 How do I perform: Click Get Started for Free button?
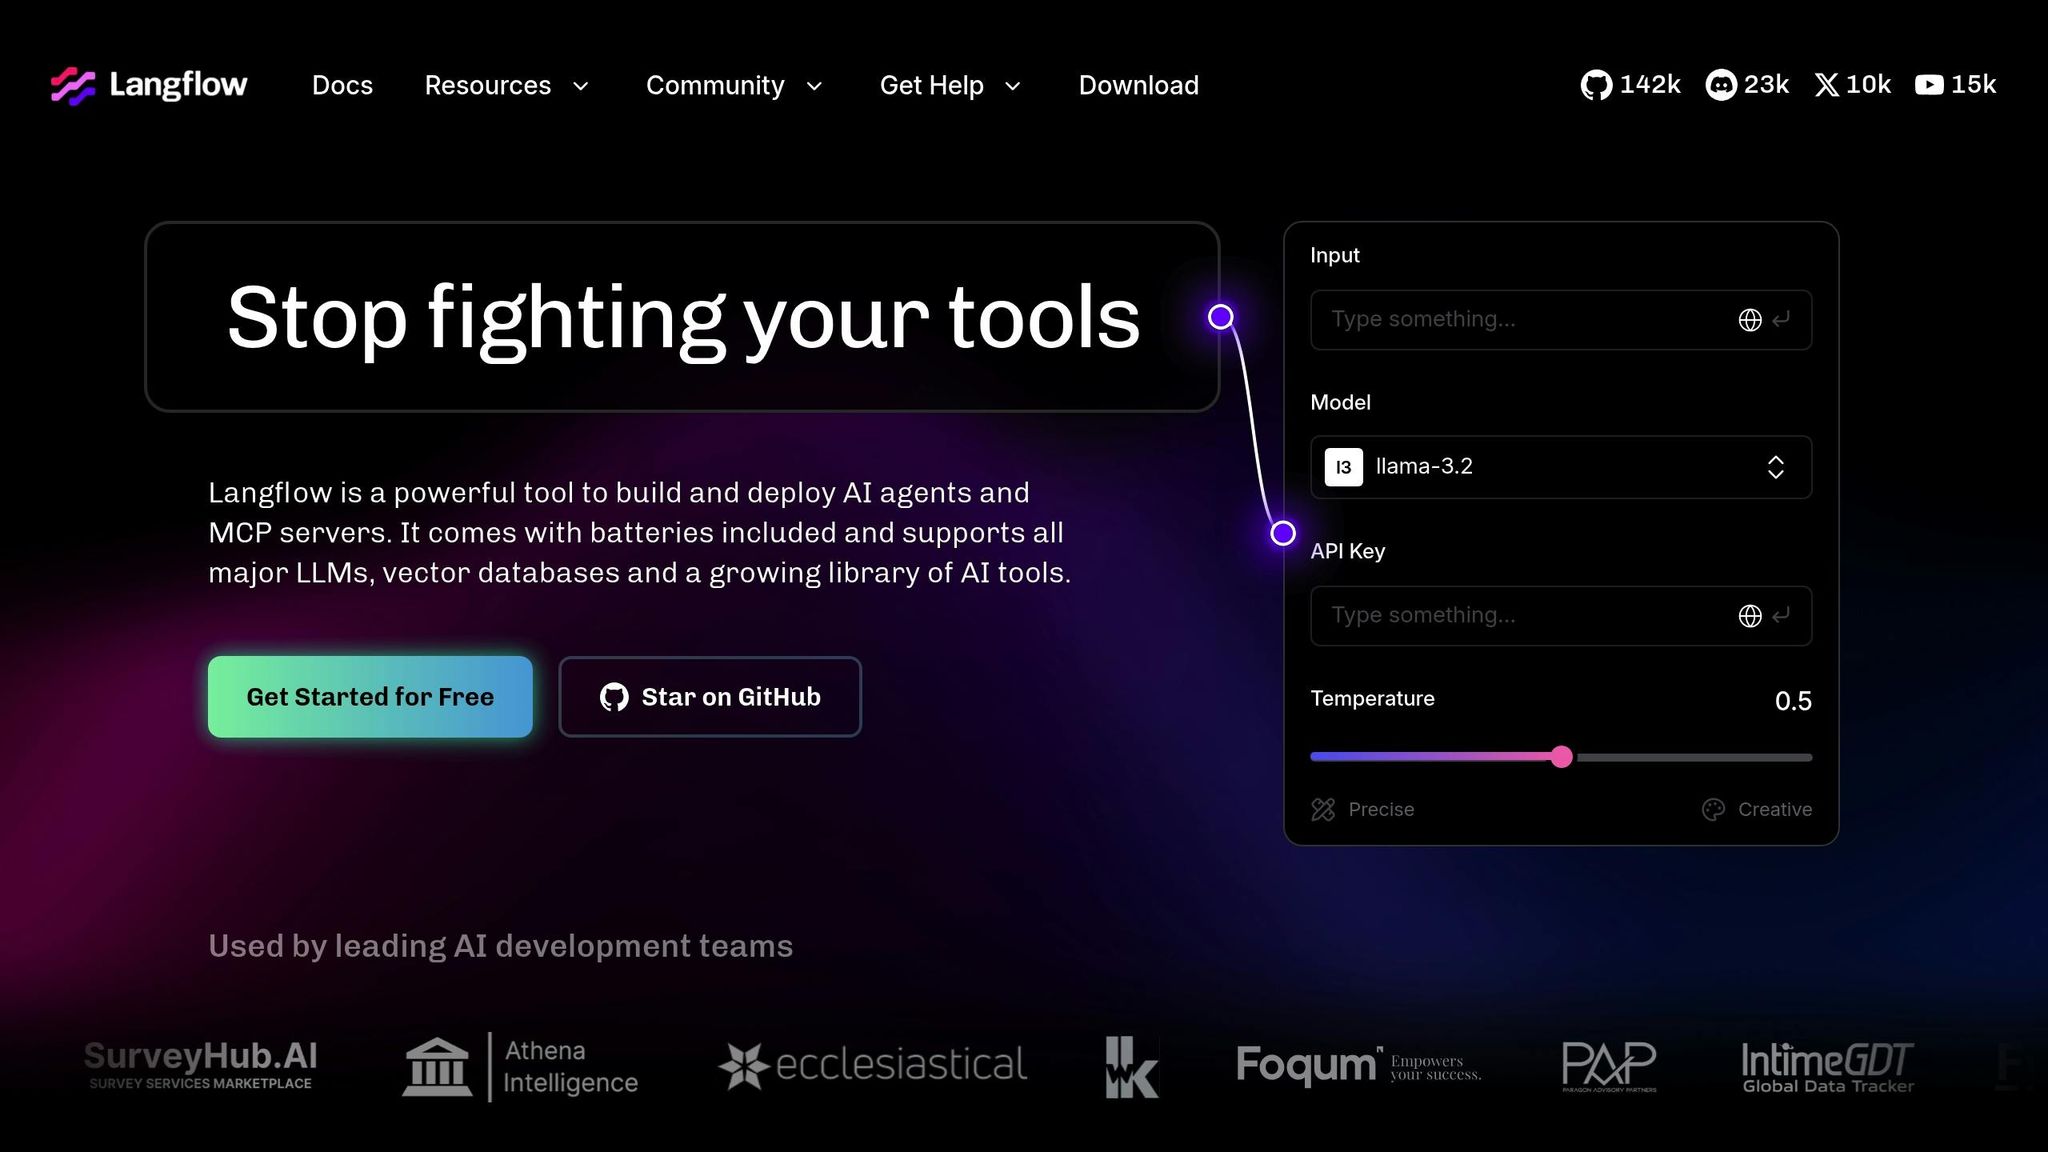pyautogui.click(x=370, y=697)
